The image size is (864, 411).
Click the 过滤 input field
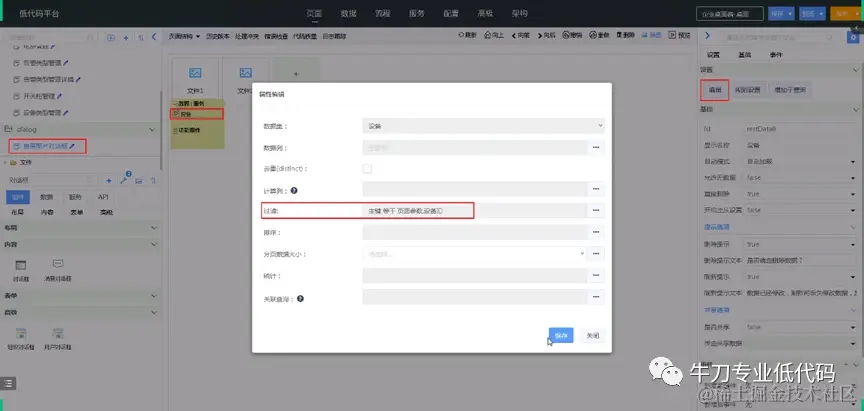475,210
